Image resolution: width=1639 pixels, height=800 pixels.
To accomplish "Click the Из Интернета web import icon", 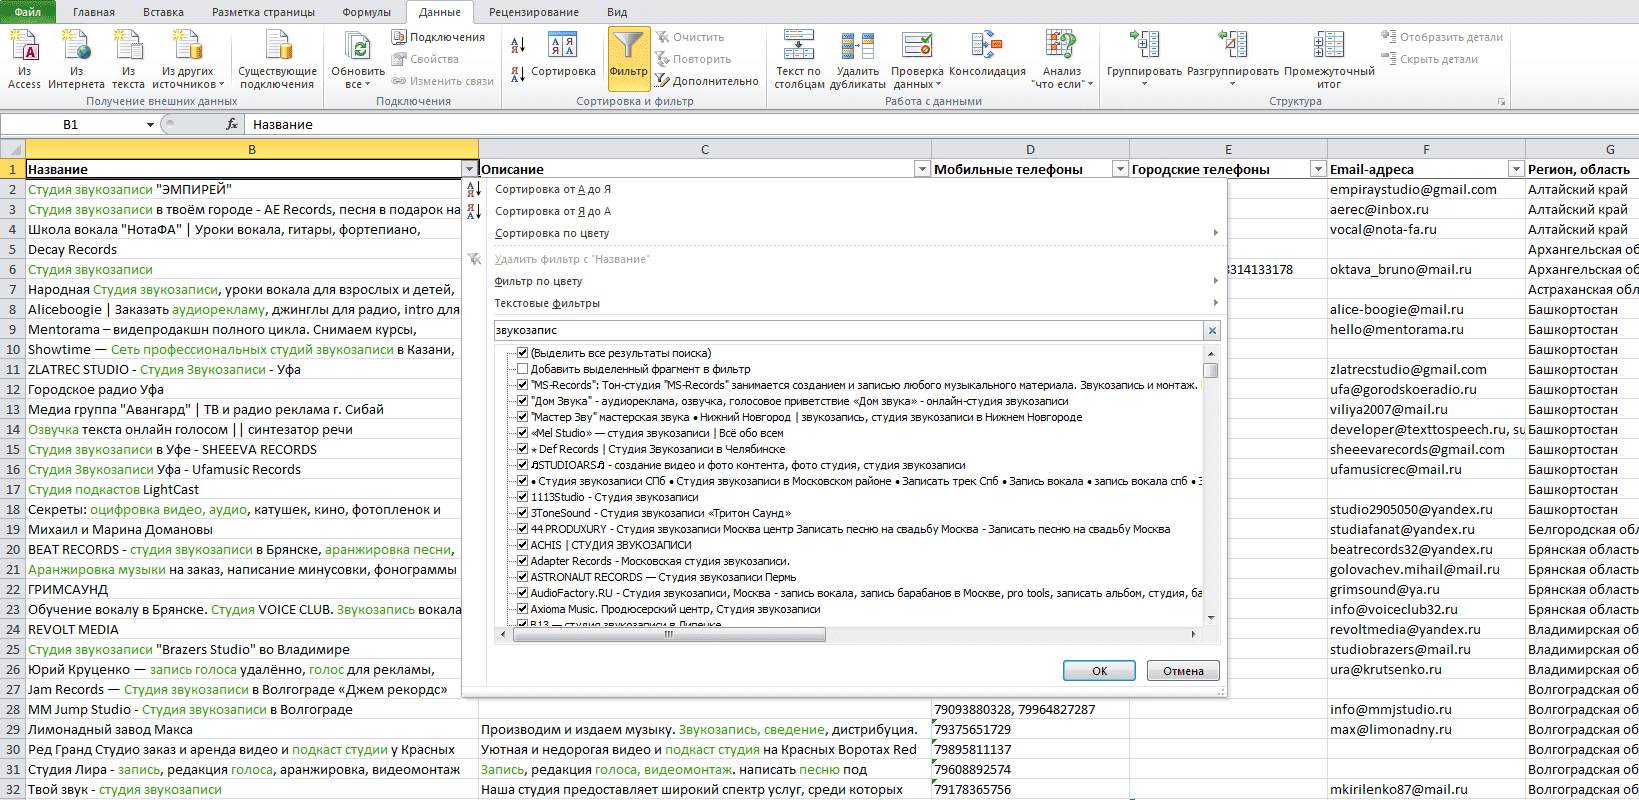I will pos(76,46).
